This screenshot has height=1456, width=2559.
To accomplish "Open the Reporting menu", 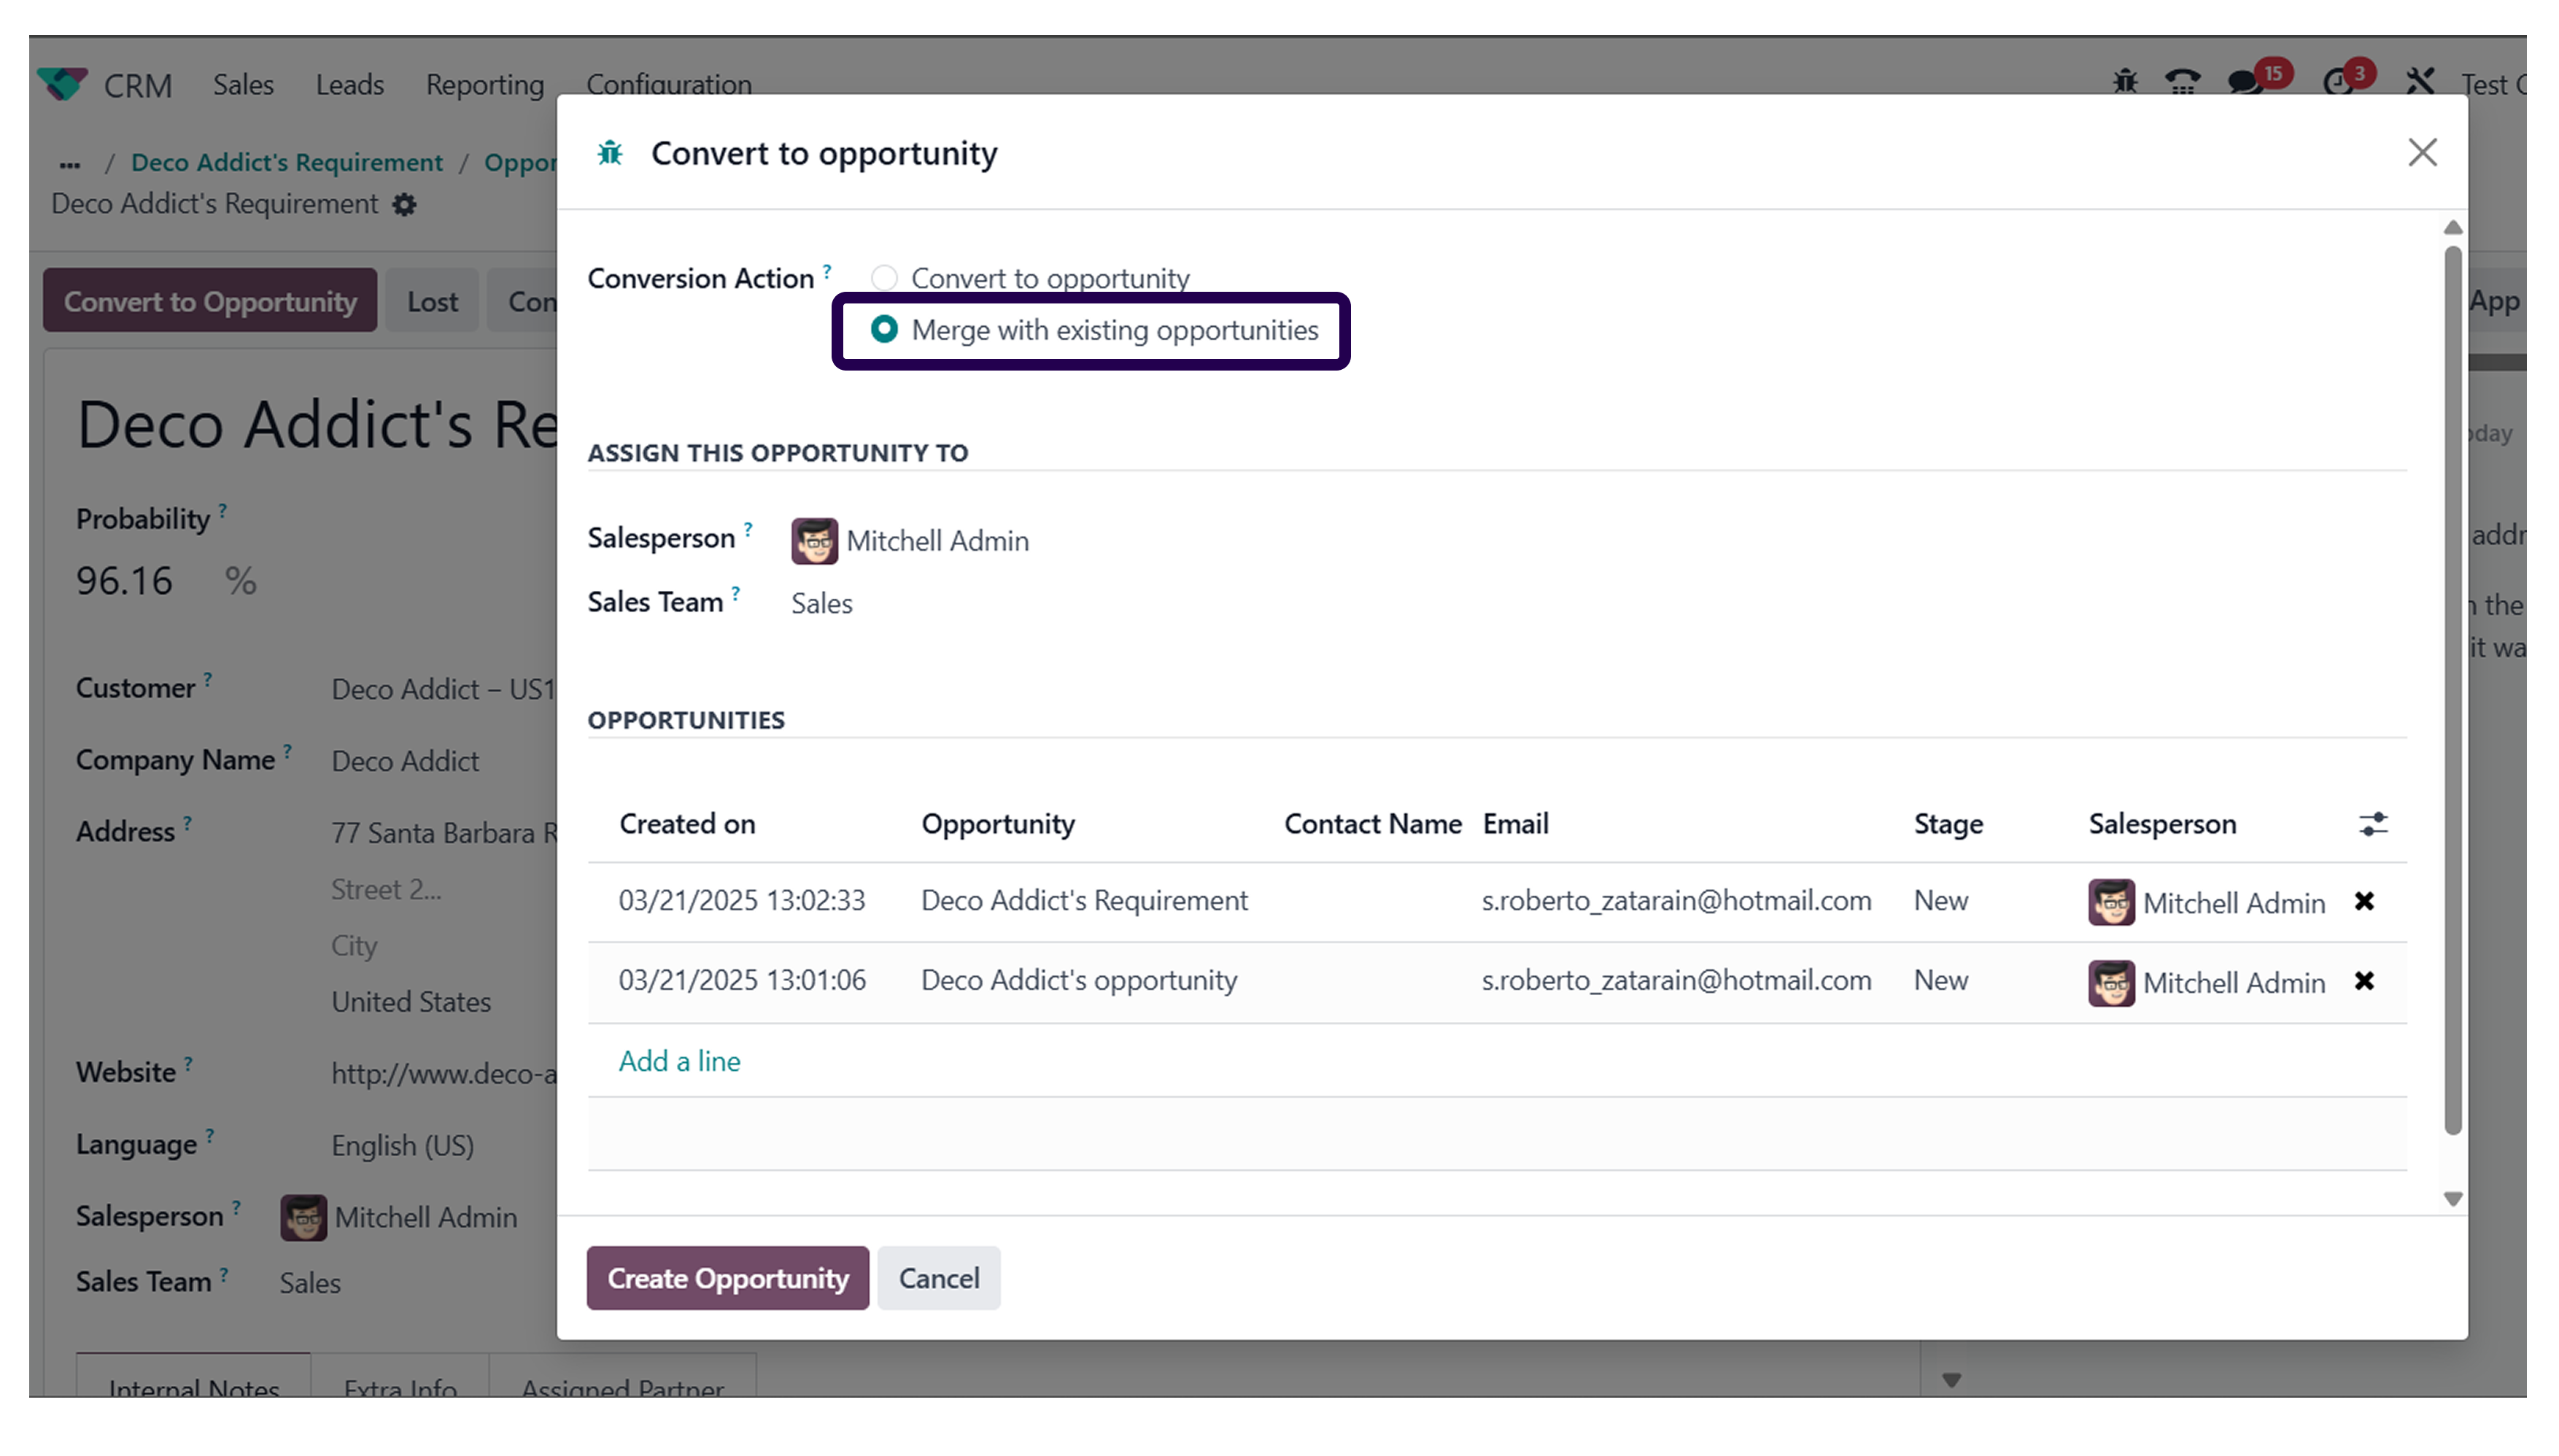I will click(x=485, y=85).
